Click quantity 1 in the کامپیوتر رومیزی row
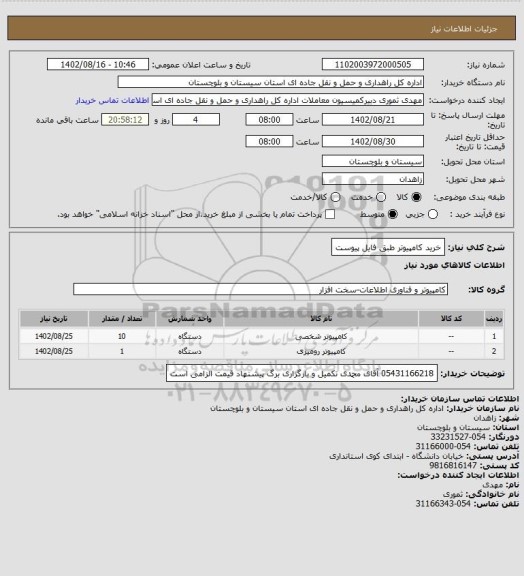Image resolution: width=524 pixels, height=576 pixels. coord(122,351)
